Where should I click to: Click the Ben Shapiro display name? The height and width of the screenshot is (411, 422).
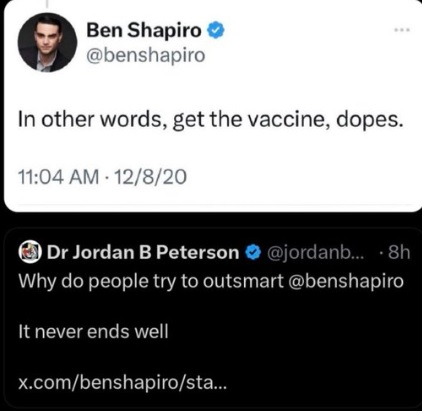pyautogui.click(x=144, y=30)
